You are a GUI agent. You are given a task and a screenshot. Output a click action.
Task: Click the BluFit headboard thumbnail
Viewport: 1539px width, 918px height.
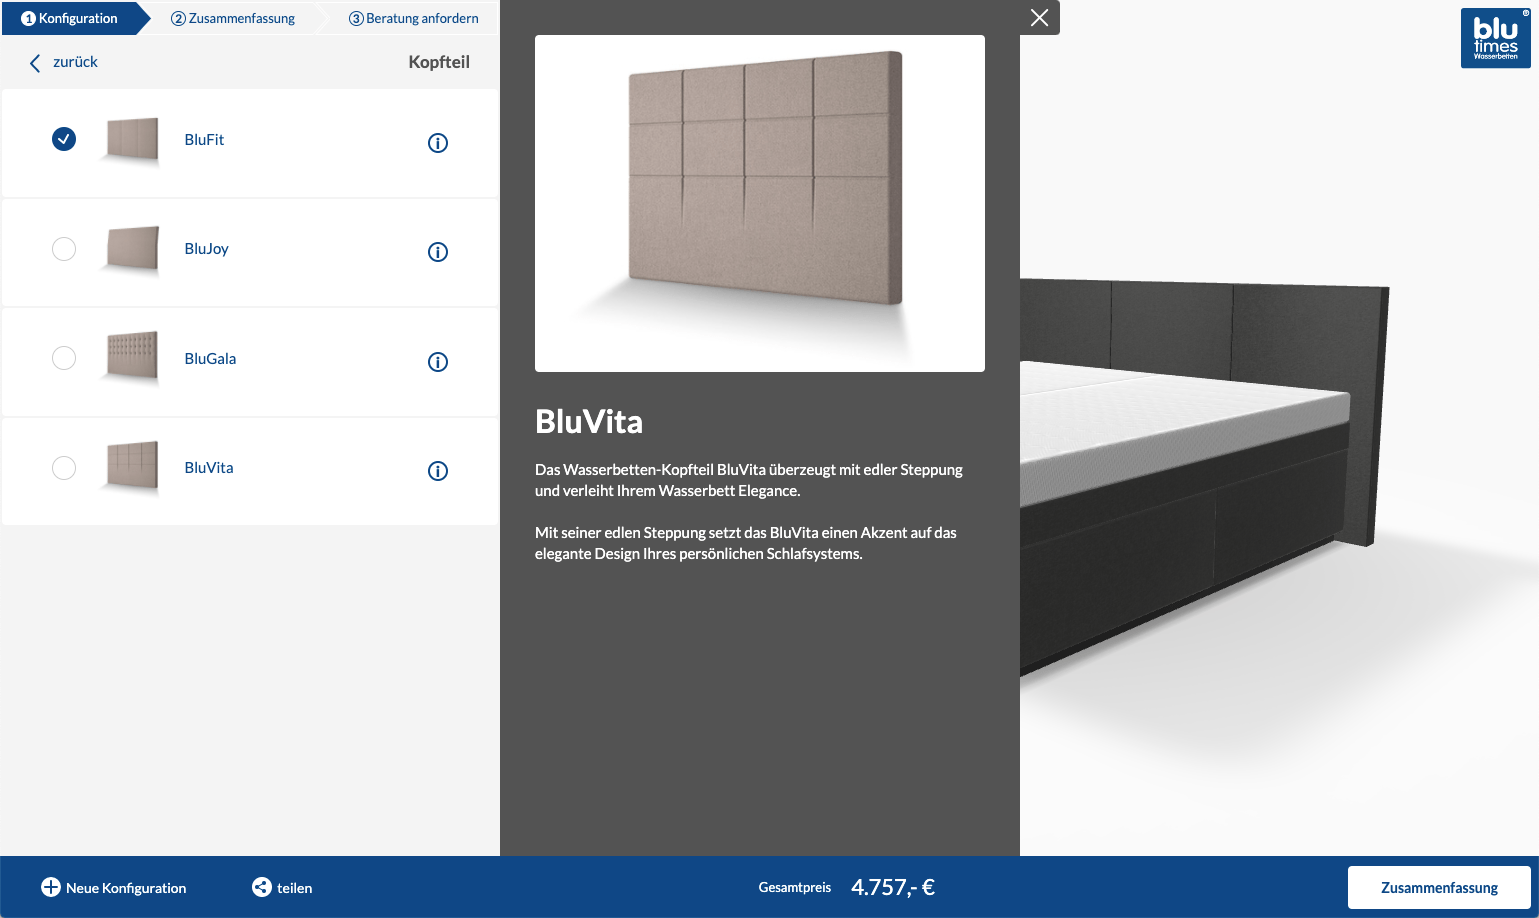(132, 140)
